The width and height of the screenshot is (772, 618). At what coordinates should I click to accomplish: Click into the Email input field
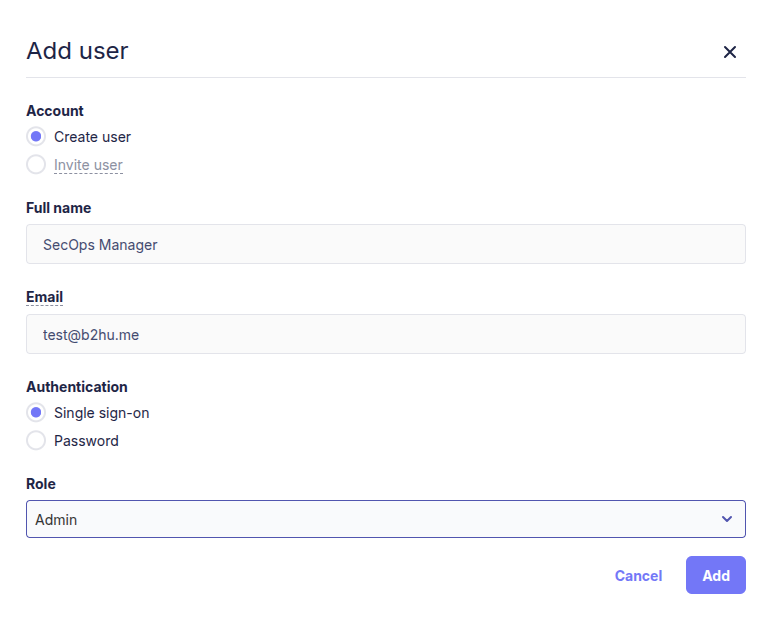[385, 335]
